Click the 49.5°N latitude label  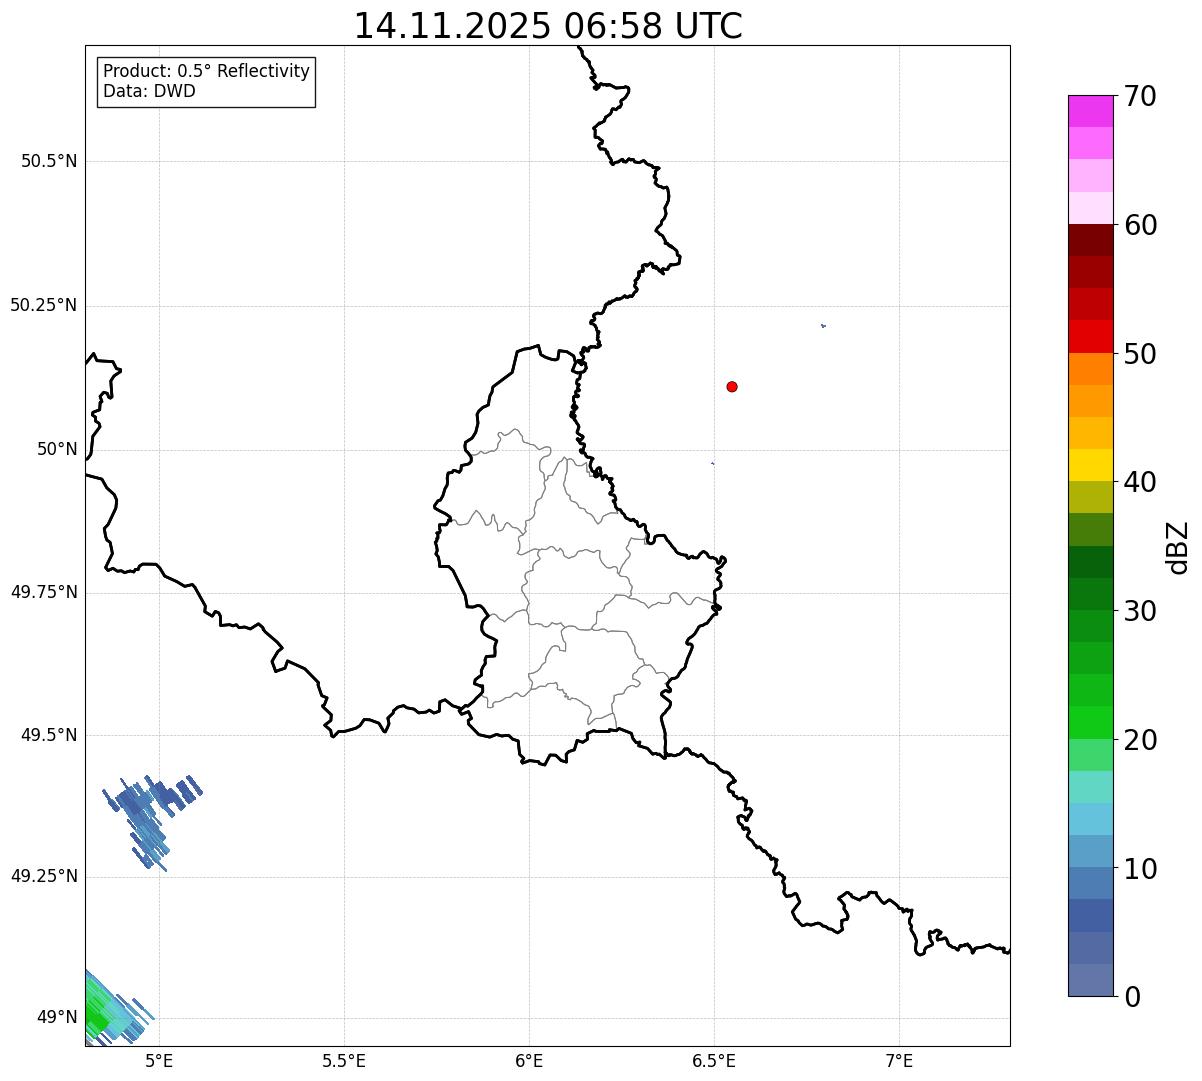(x=49, y=736)
